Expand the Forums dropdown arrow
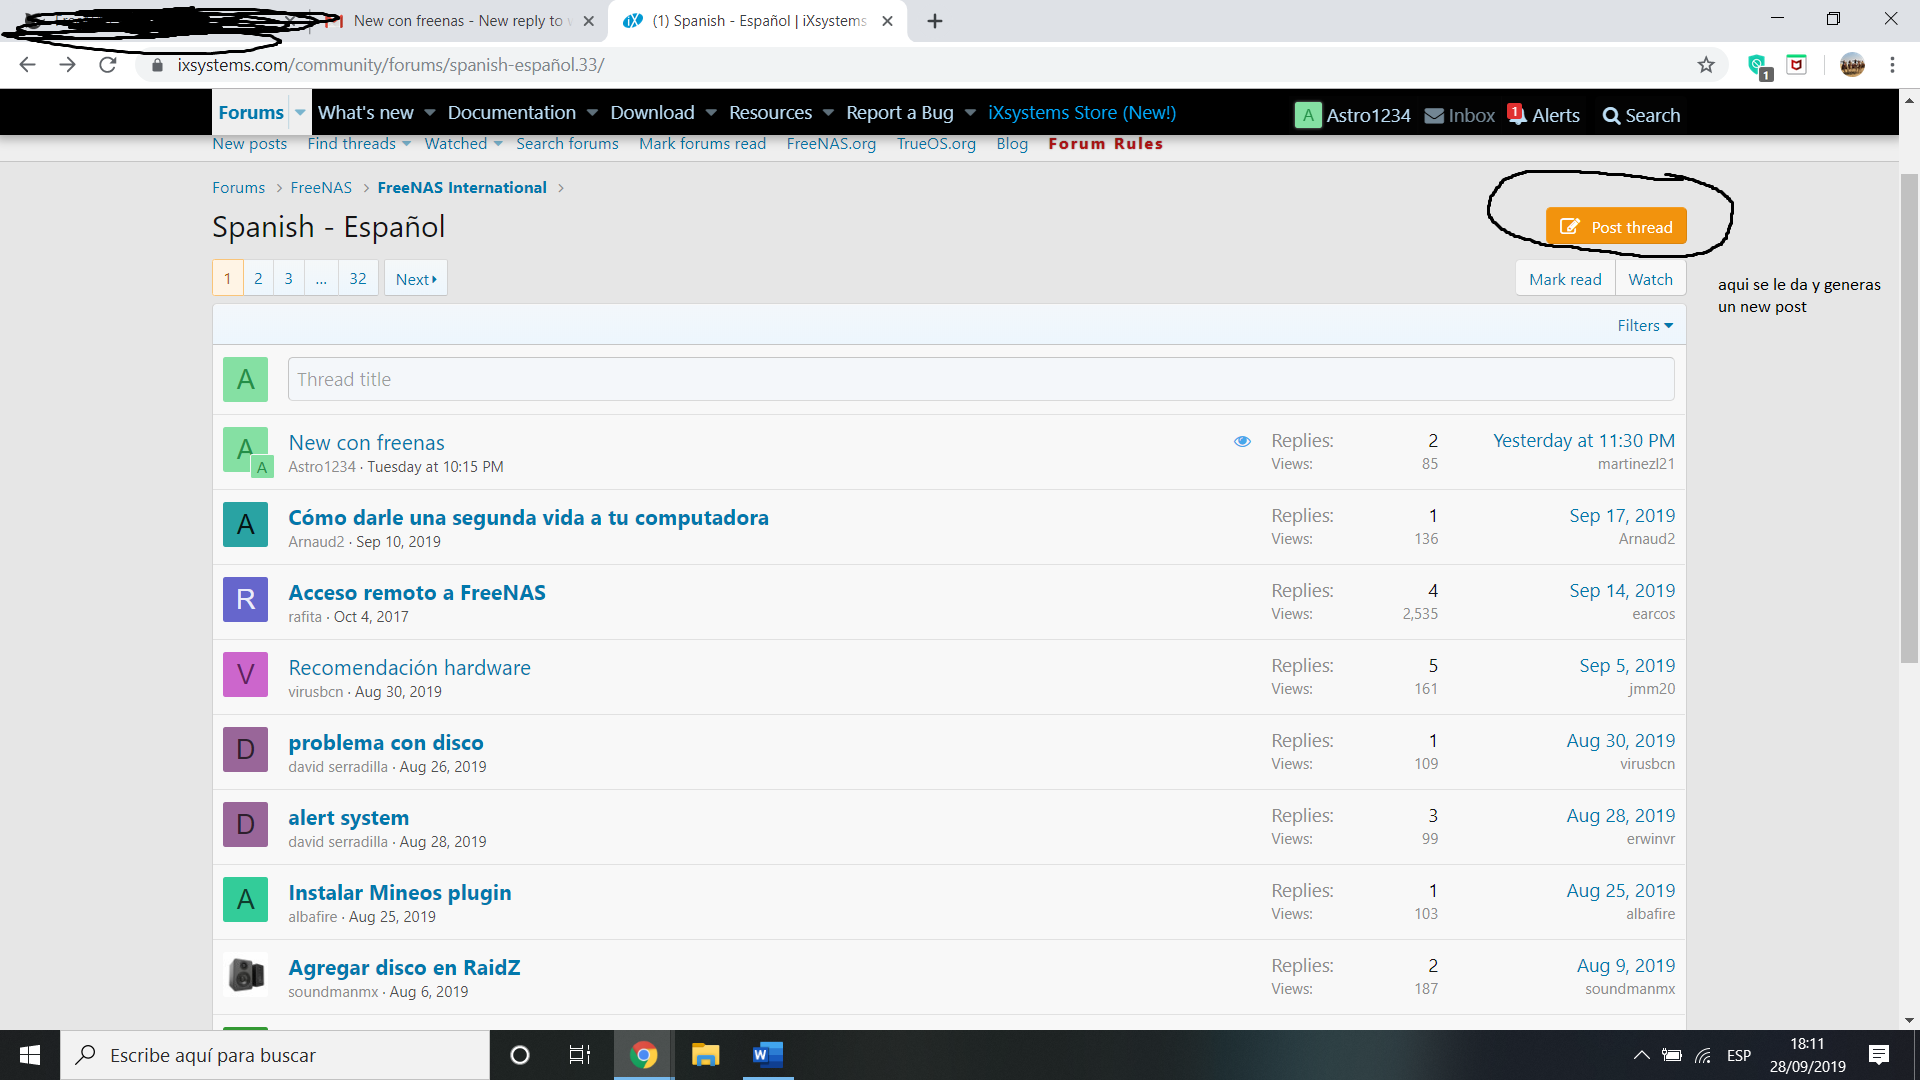The image size is (1920, 1080). pyautogui.click(x=300, y=113)
